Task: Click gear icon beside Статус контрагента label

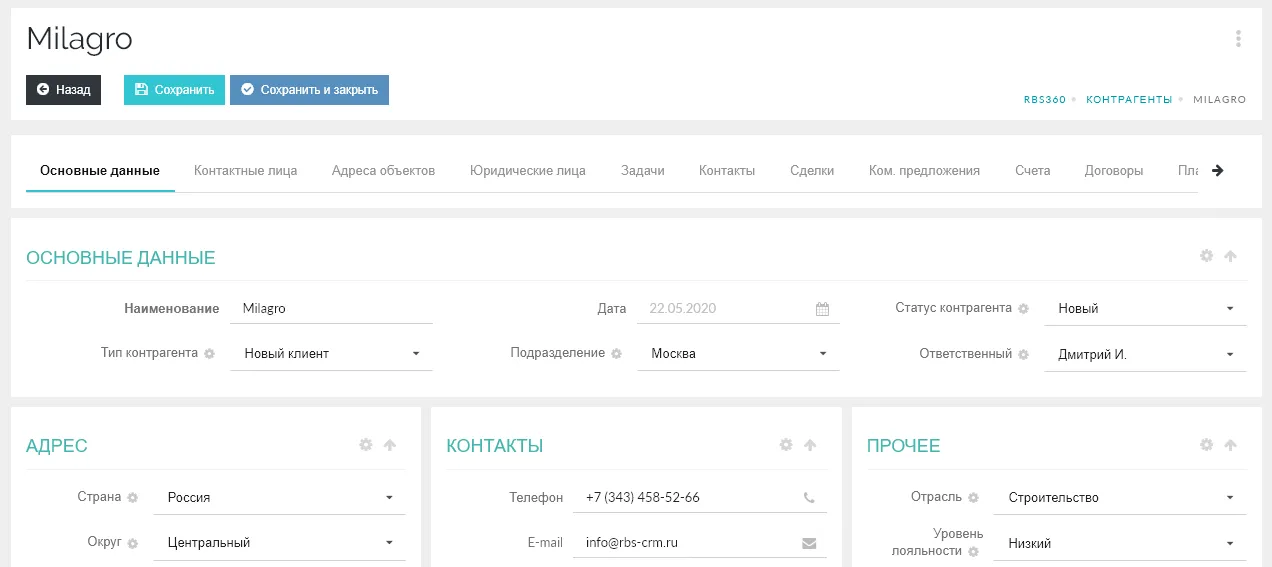Action: pos(1023,309)
